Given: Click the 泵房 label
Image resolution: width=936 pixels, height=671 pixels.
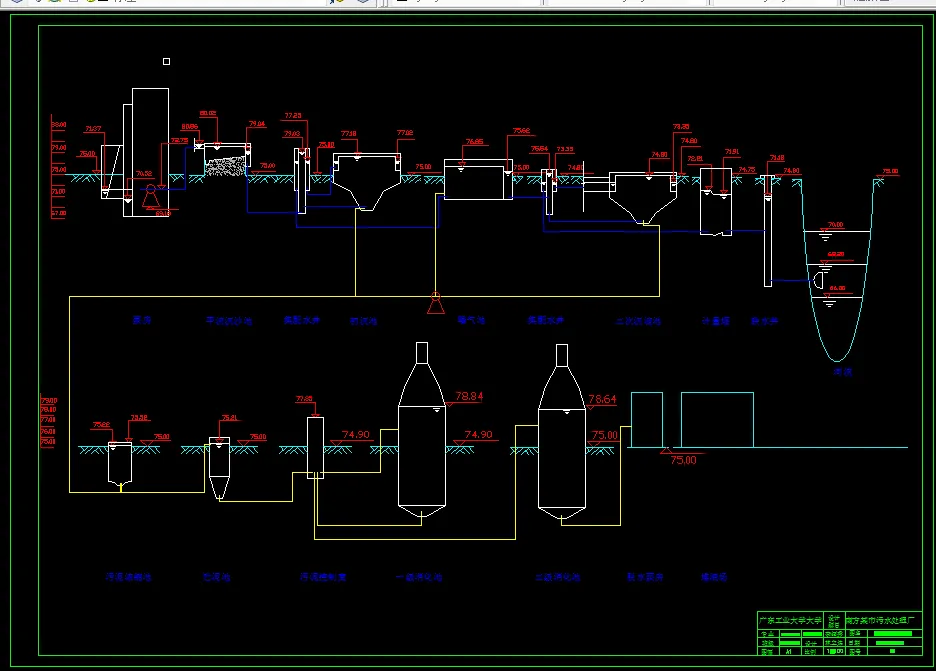Looking at the screenshot, I should click(x=141, y=320).
